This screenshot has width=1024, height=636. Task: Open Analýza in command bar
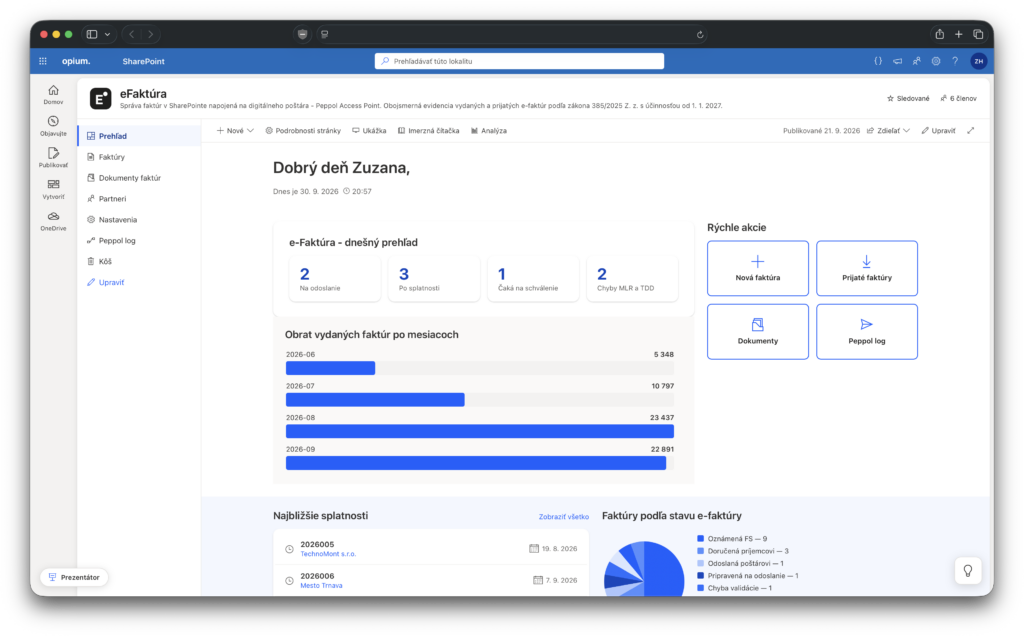click(x=488, y=131)
